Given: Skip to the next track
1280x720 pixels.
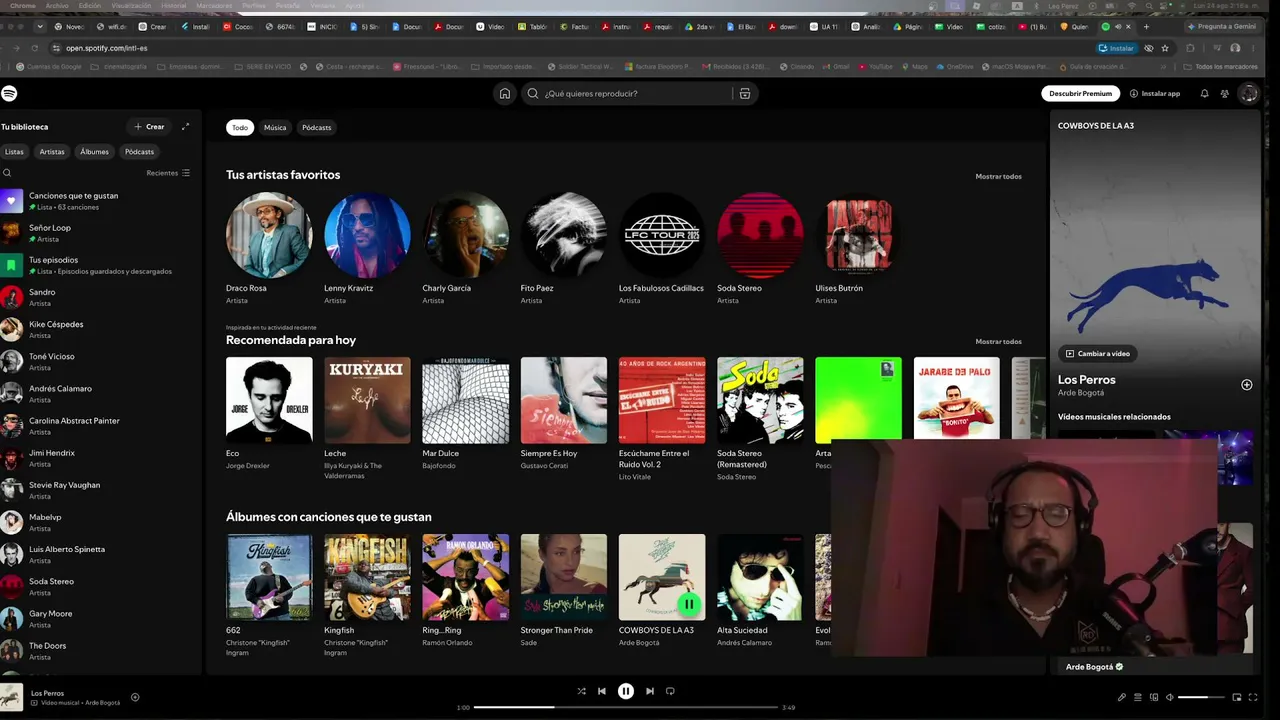Looking at the screenshot, I should 650,691.
